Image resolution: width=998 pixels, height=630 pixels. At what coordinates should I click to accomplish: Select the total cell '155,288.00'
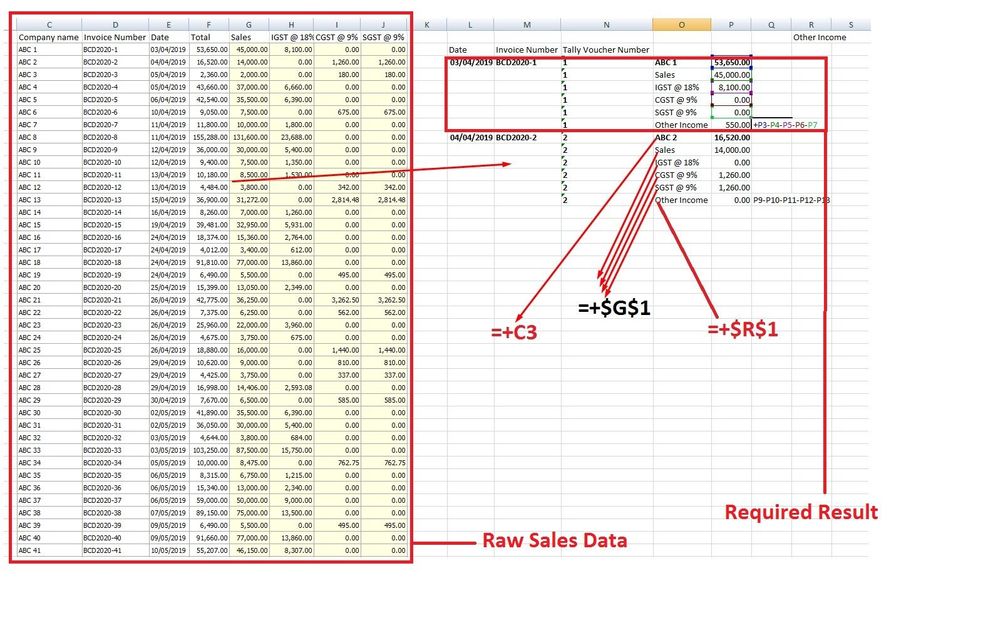pyautogui.click(x=209, y=137)
